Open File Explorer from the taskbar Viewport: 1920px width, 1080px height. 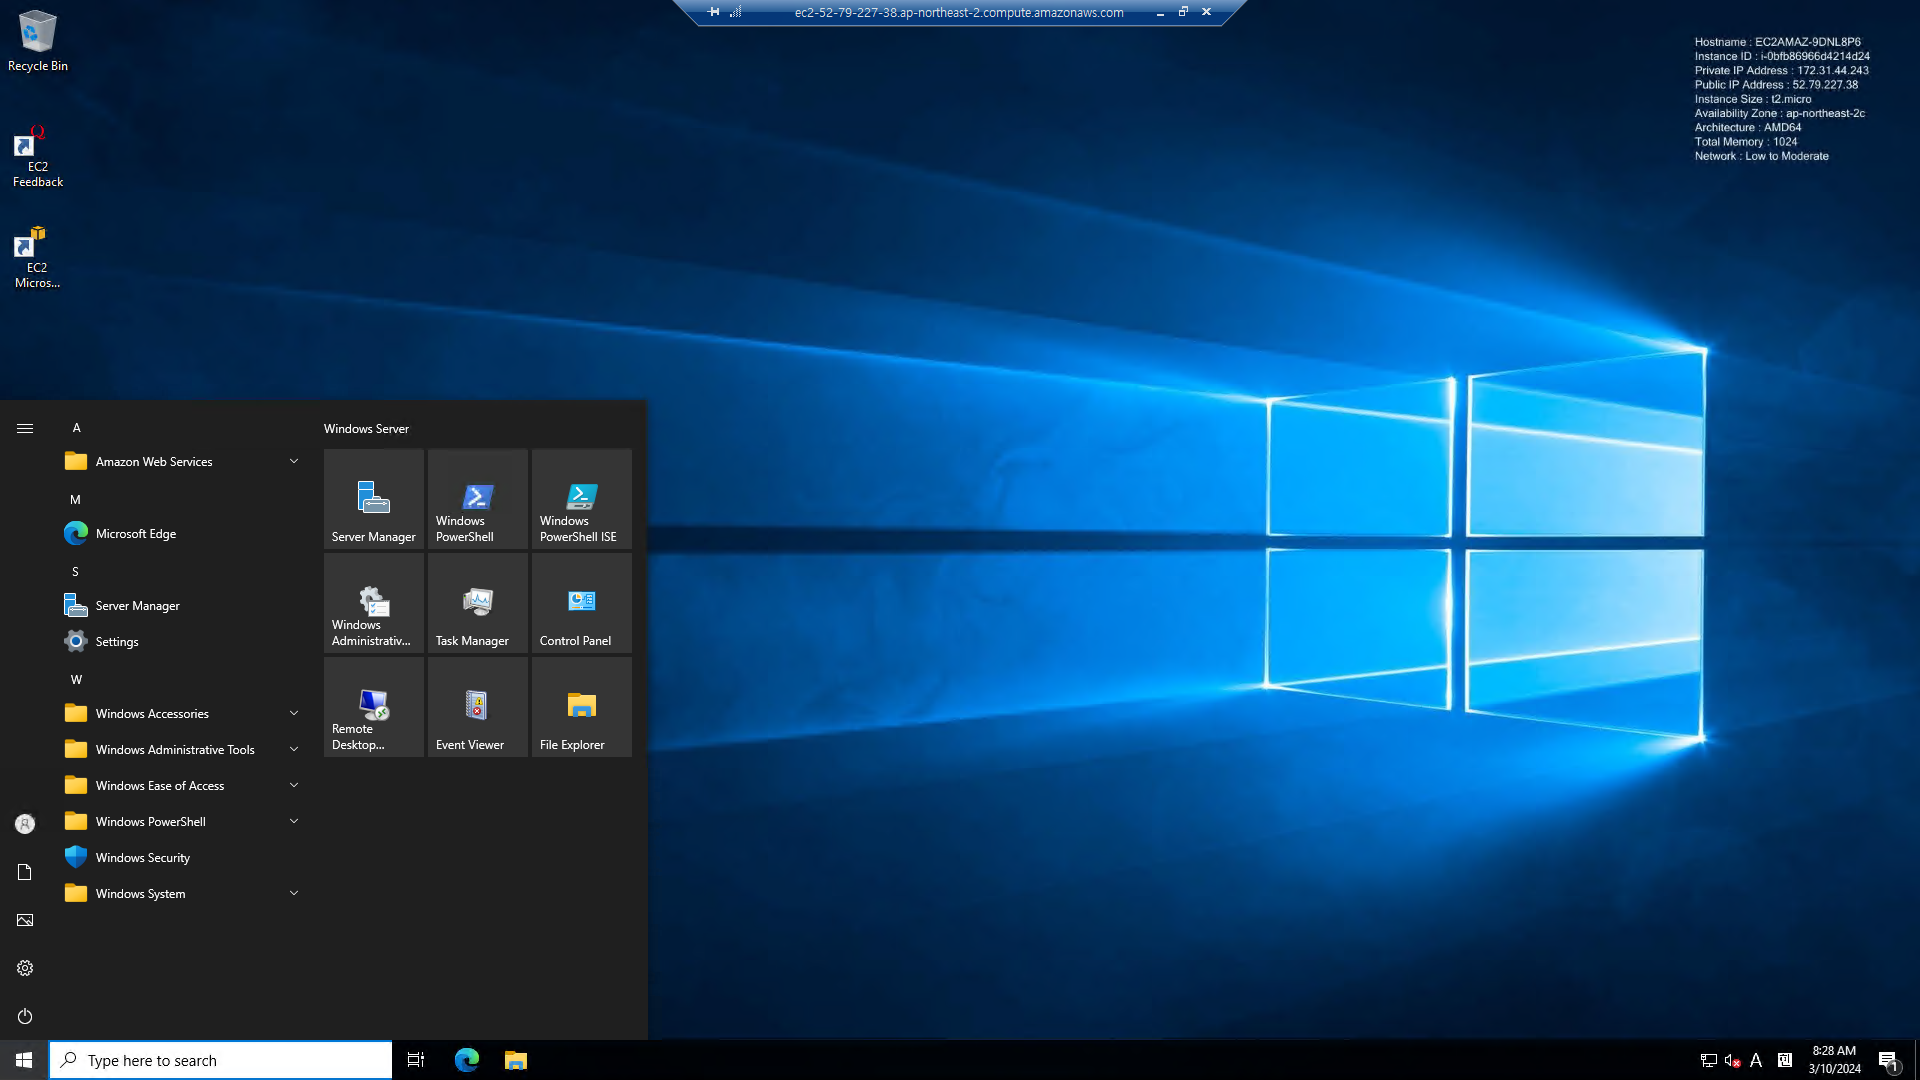tap(516, 1060)
